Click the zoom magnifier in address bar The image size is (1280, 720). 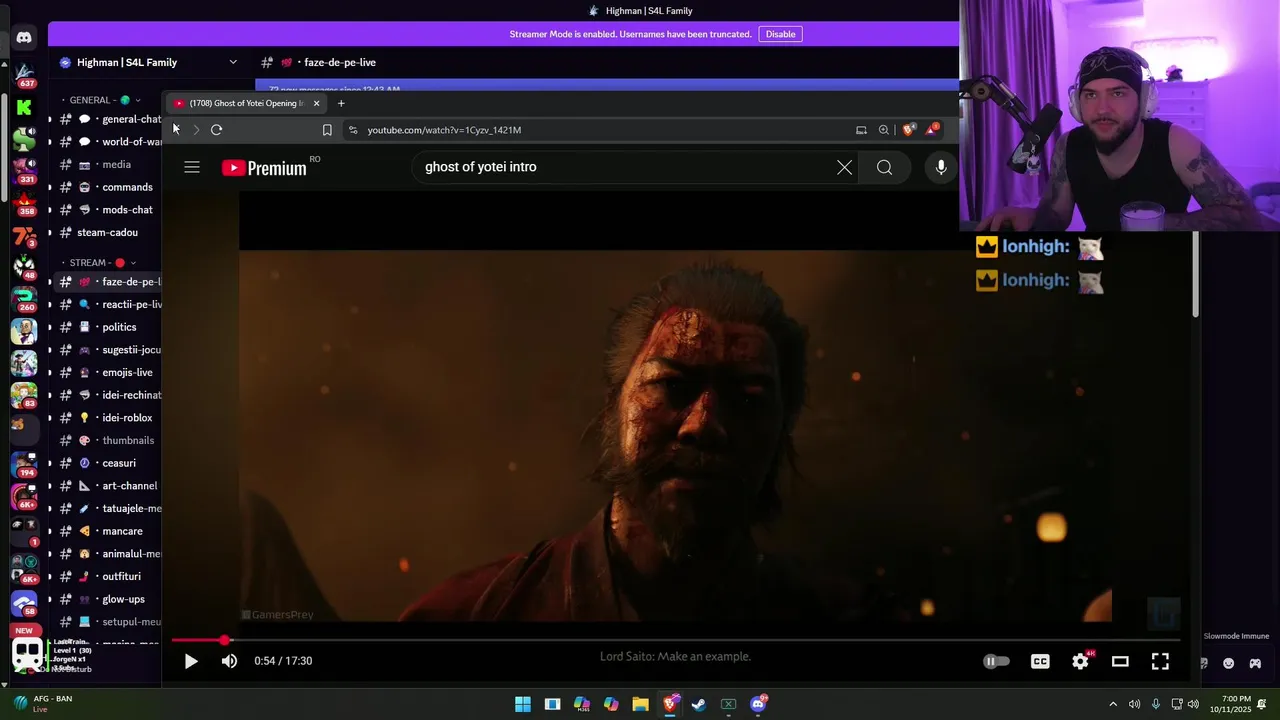[x=884, y=130]
